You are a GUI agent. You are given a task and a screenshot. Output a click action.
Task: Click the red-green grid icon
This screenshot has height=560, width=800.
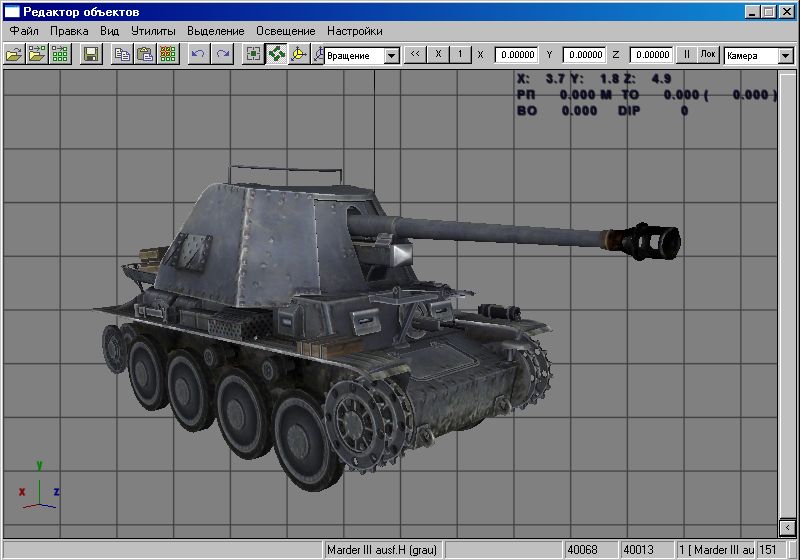click(168, 54)
